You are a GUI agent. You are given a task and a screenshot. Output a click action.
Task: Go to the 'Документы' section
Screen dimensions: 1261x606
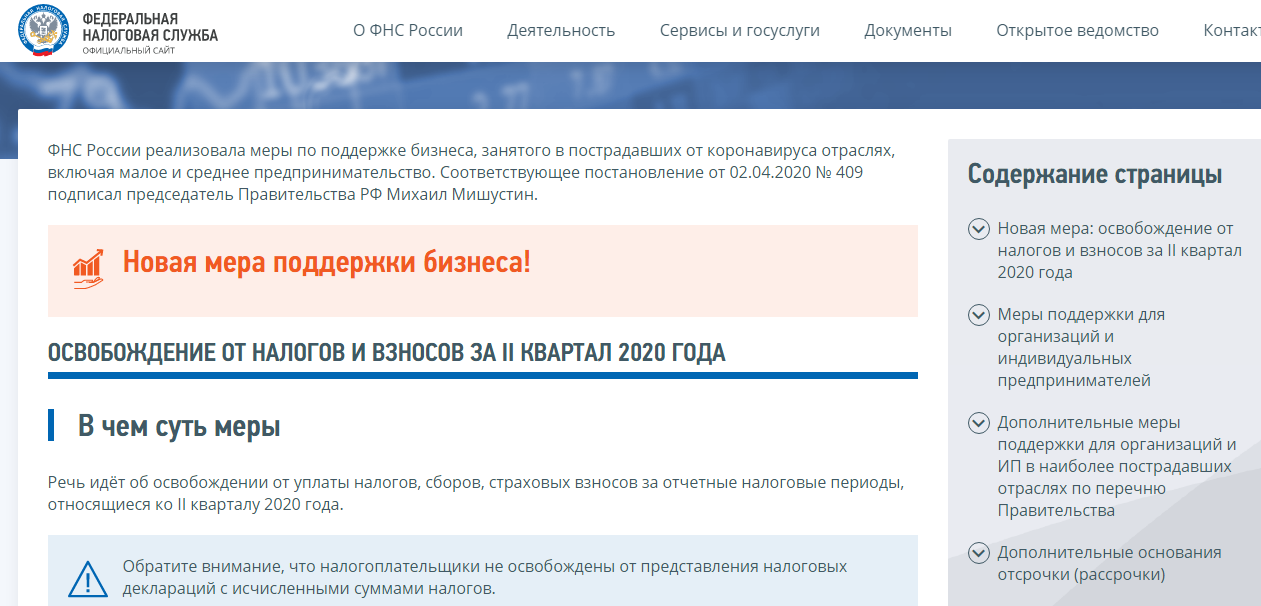908,30
